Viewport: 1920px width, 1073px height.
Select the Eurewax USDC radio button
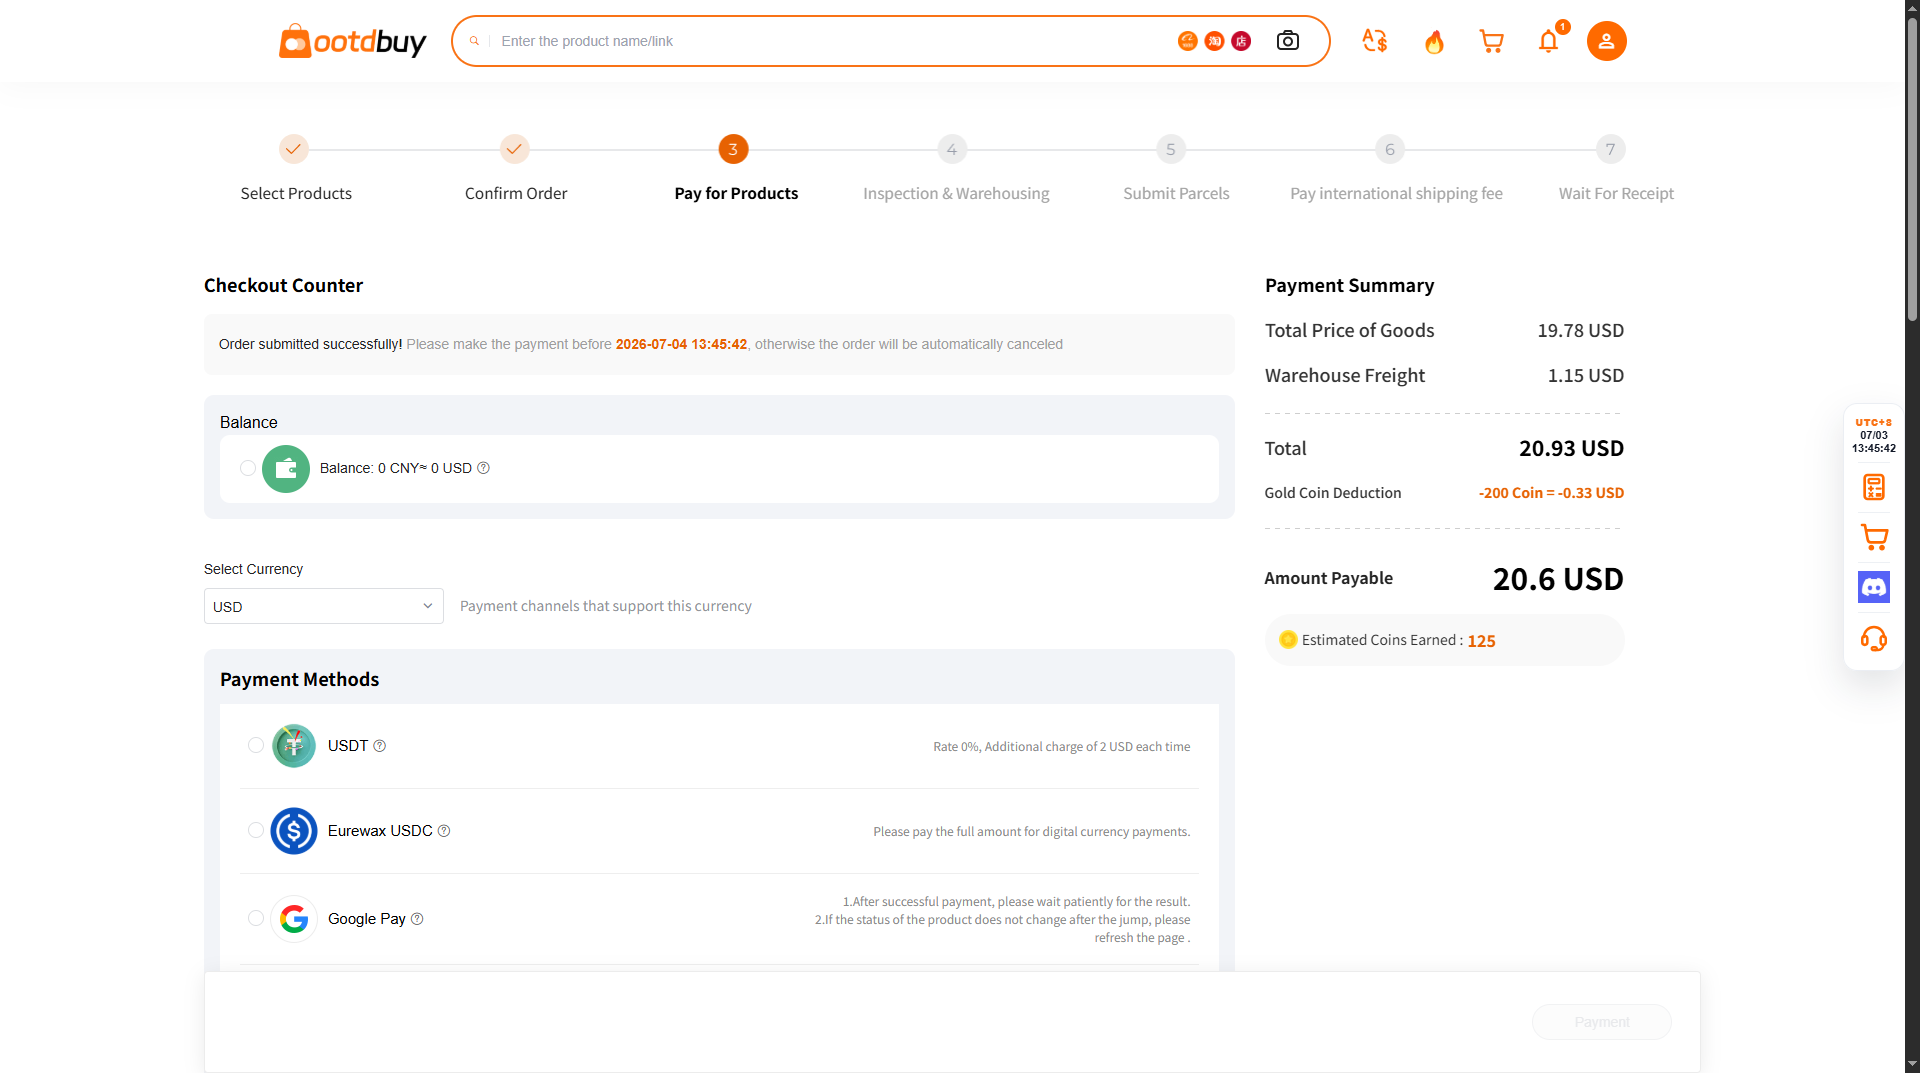coord(256,830)
